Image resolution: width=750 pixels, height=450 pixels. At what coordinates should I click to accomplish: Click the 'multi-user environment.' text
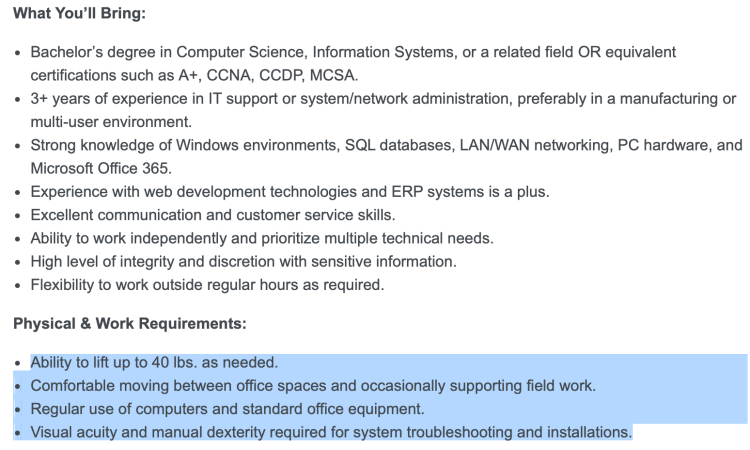click(x=111, y=121)
